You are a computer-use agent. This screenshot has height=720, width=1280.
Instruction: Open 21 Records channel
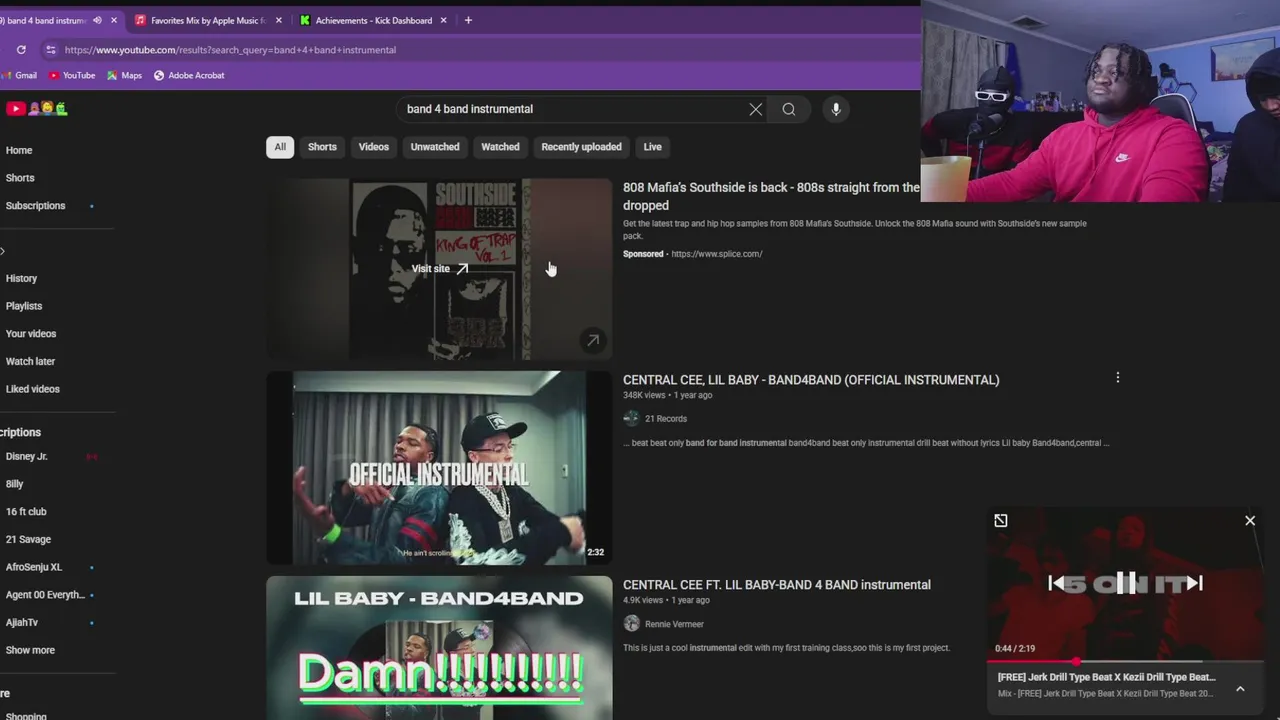665,419
